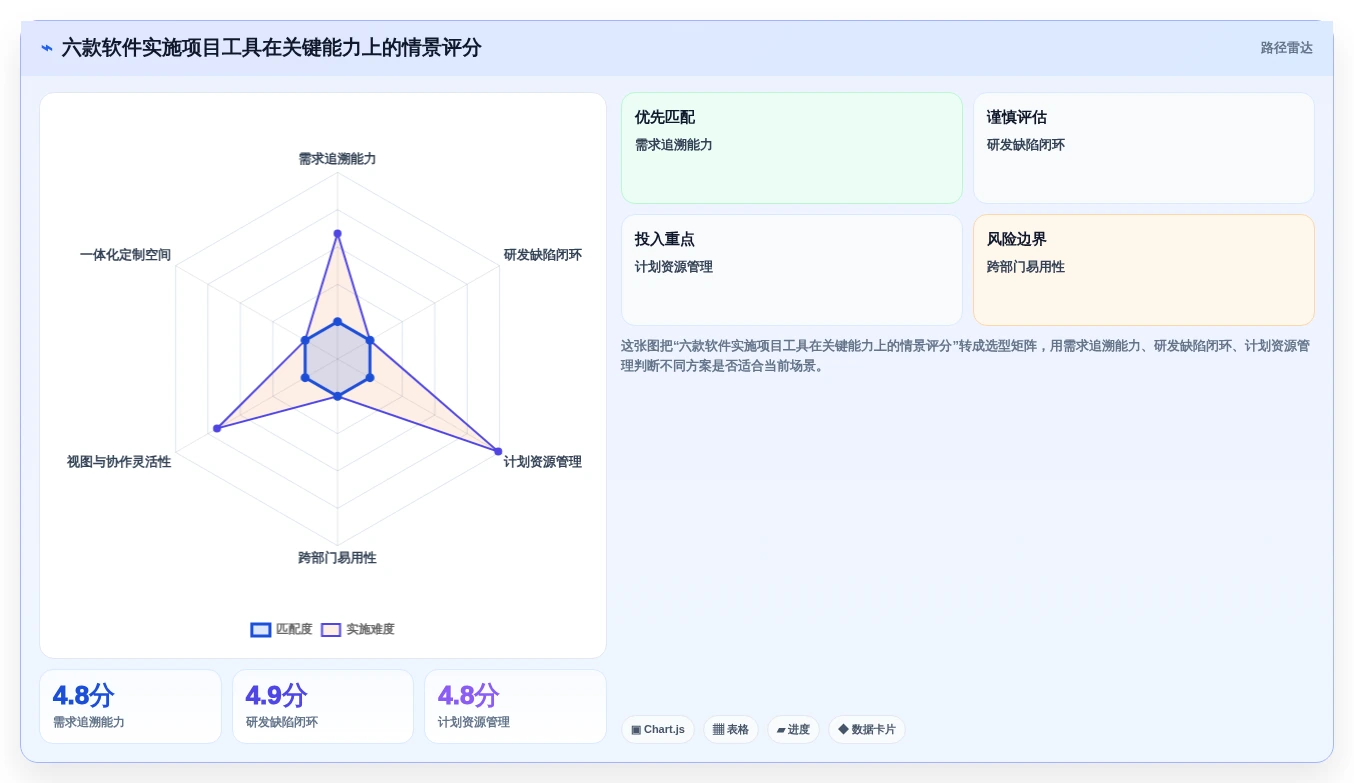Viewport: 1354px width, 783px height.
Task: Click the 研发缺陷闭环 radar axis label
Action: (543, 255)
